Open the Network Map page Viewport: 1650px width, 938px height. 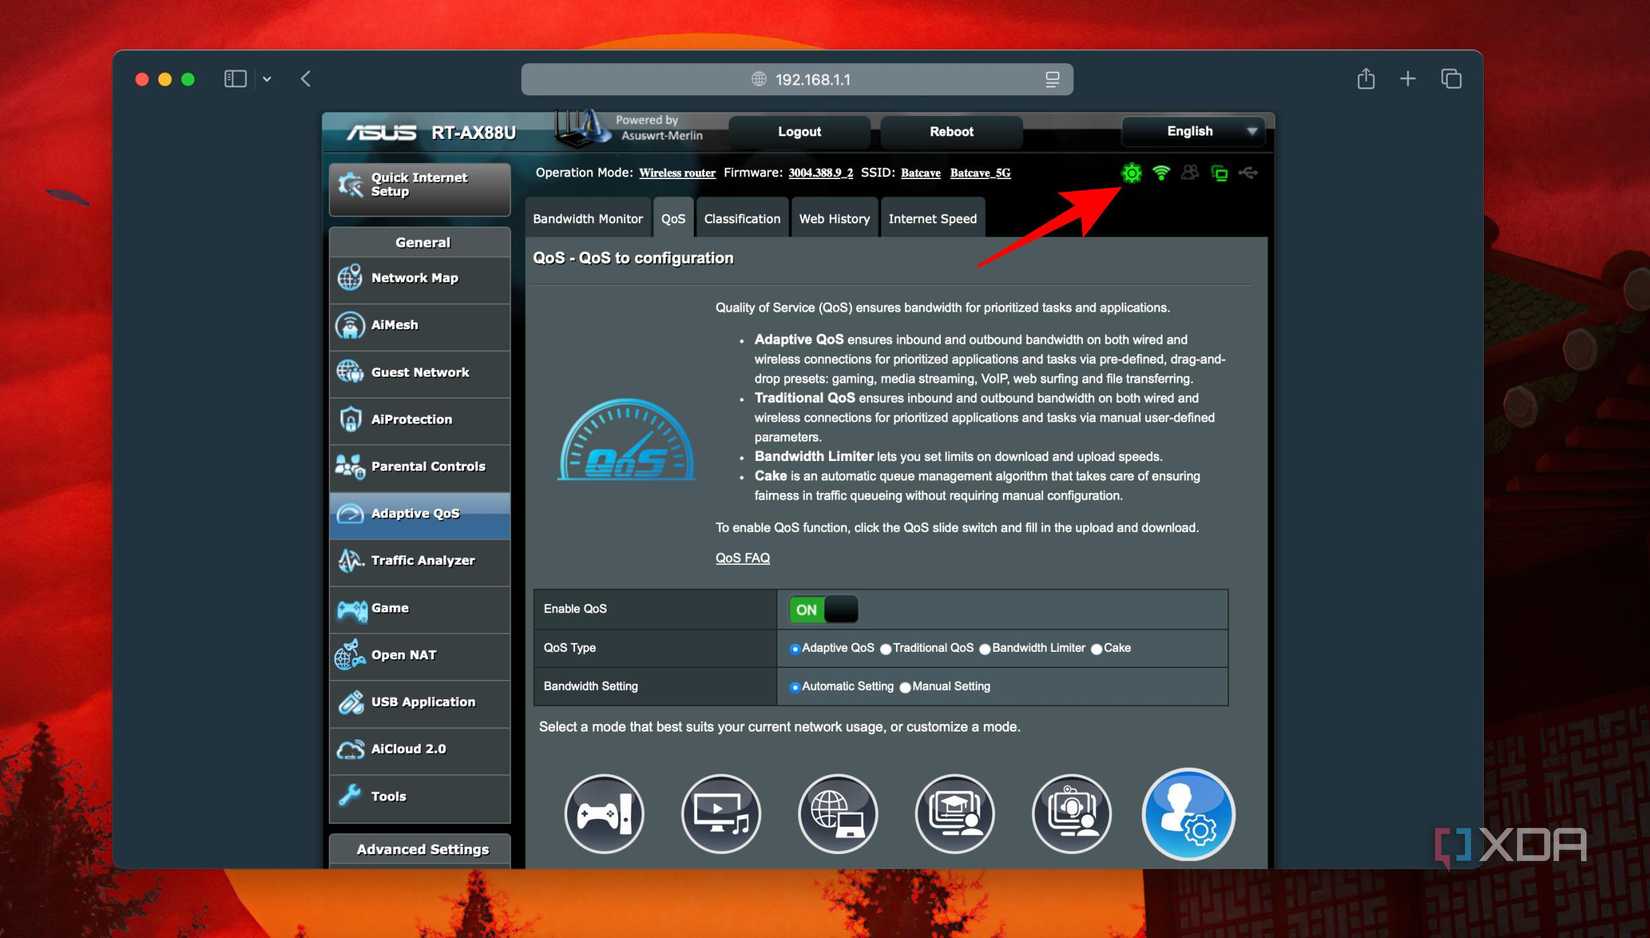click(x=413, y=278)
